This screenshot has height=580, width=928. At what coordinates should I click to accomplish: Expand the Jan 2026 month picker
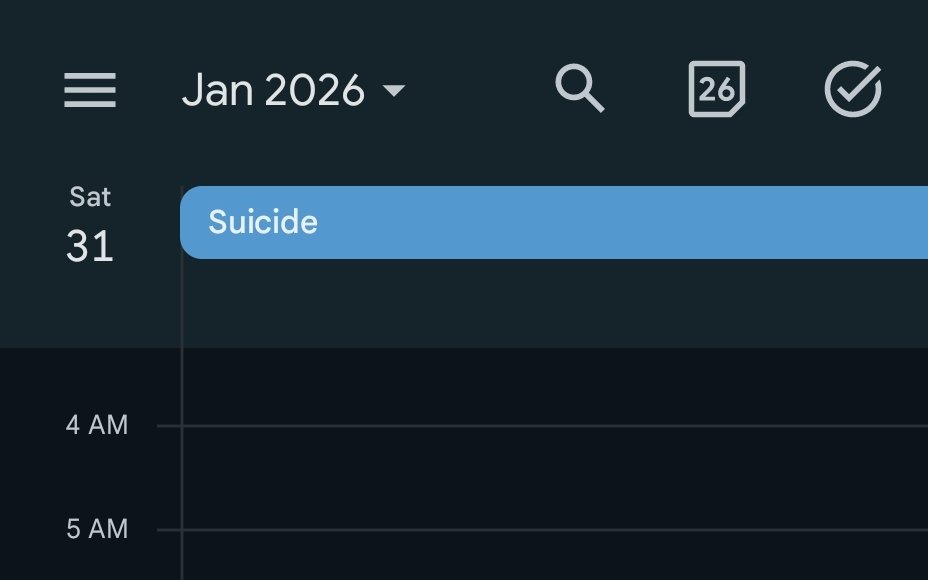pos(294,90)
